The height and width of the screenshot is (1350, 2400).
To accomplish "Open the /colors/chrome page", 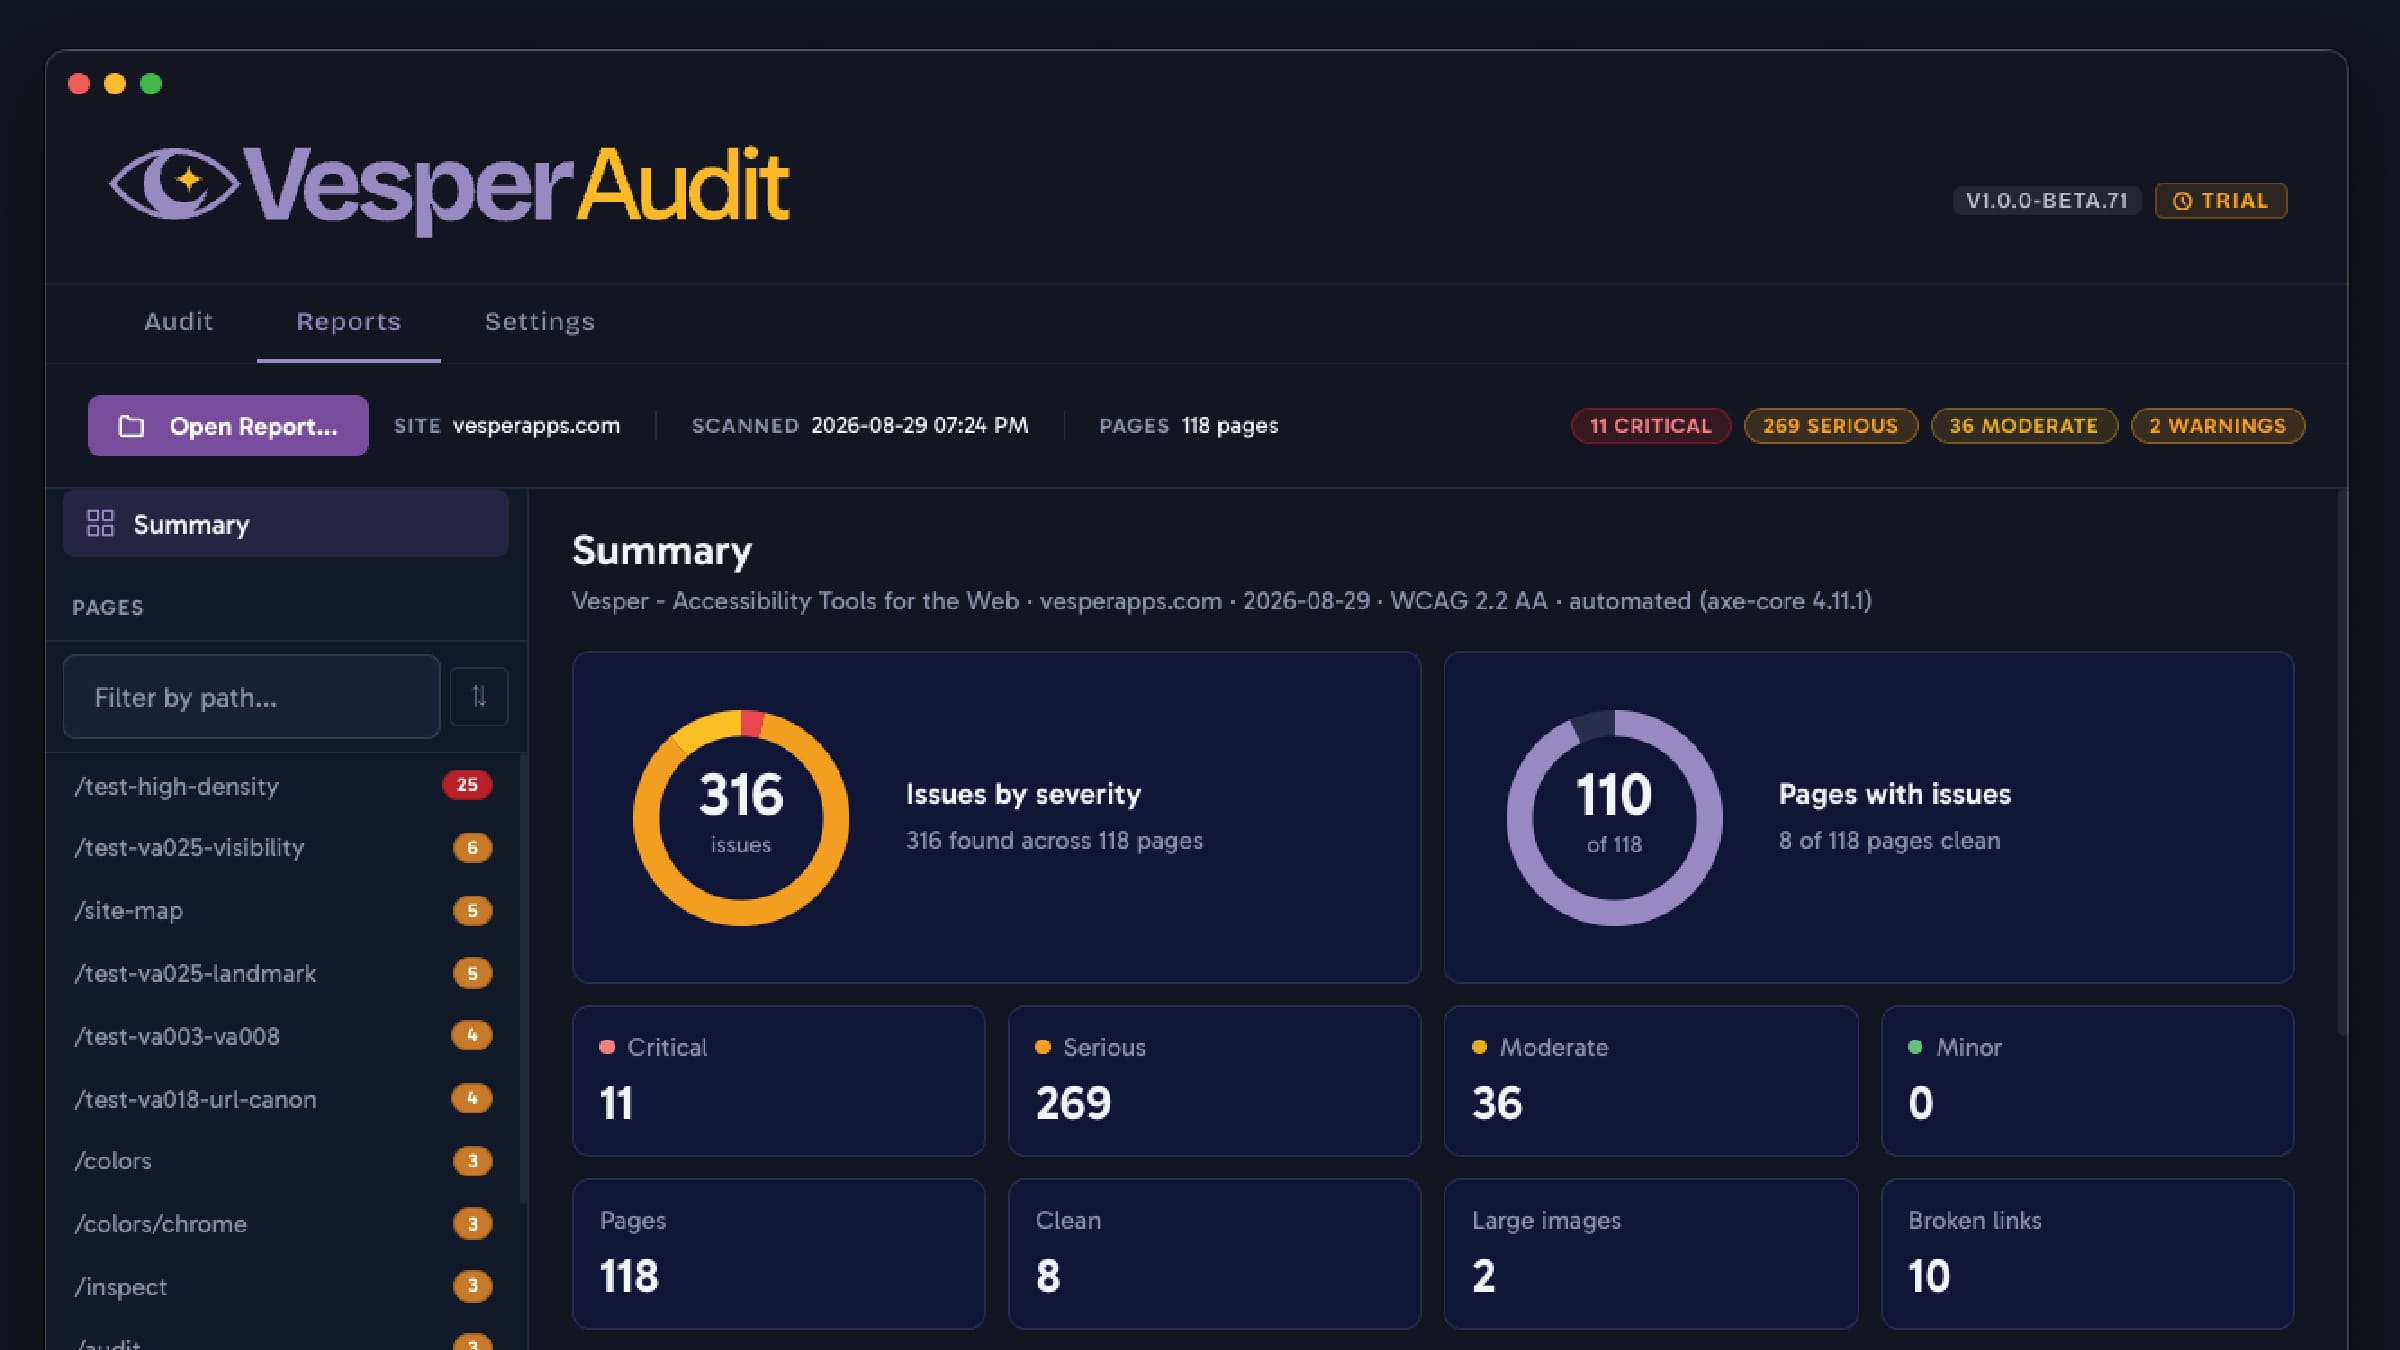I will point(283,1224).
